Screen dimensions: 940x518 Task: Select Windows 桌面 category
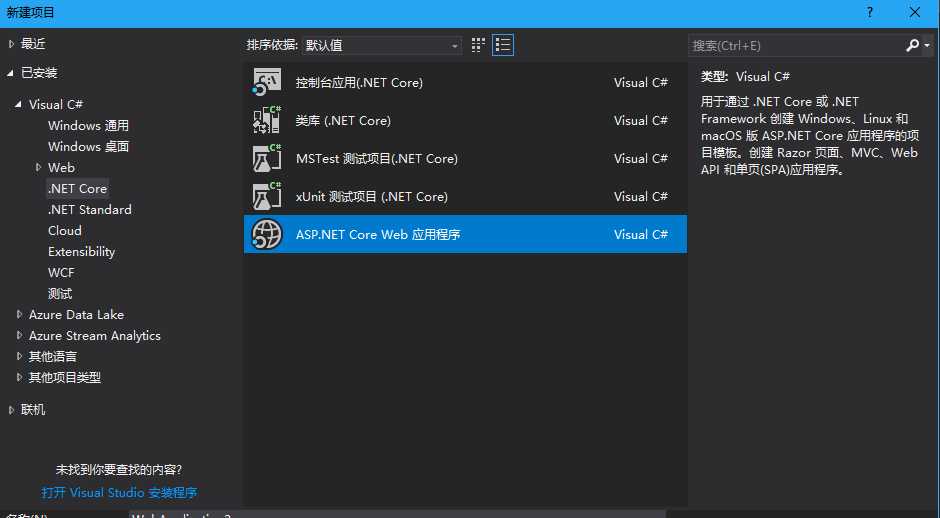point(88,146)
